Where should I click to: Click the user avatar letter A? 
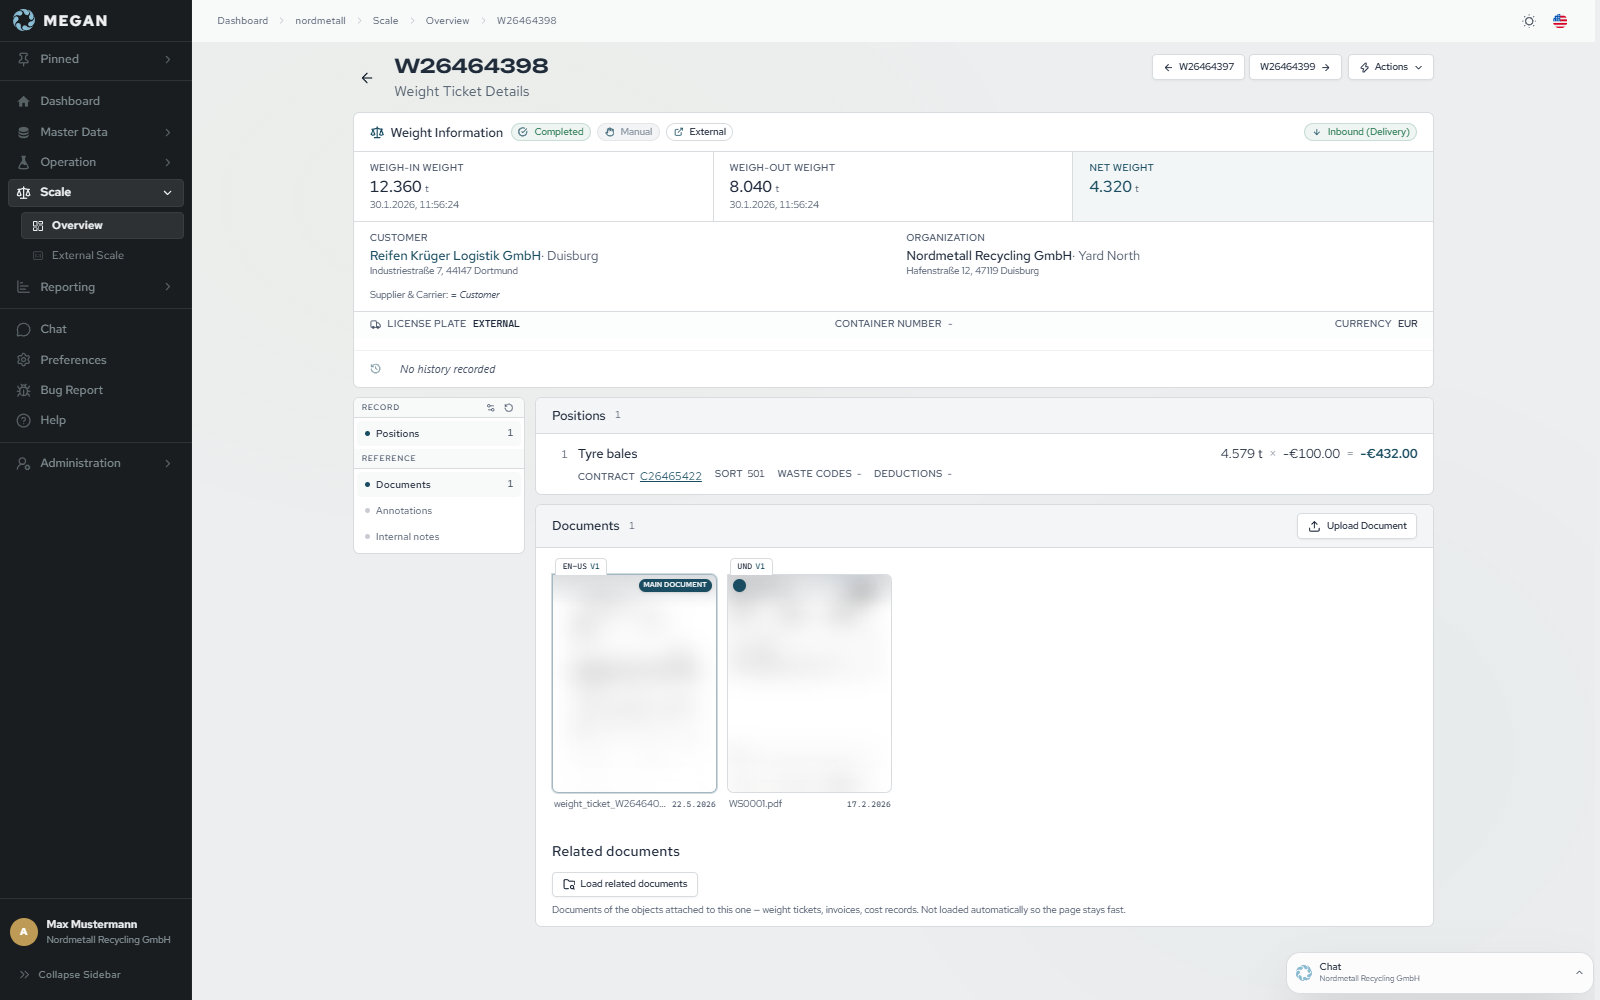pos(24,932)
